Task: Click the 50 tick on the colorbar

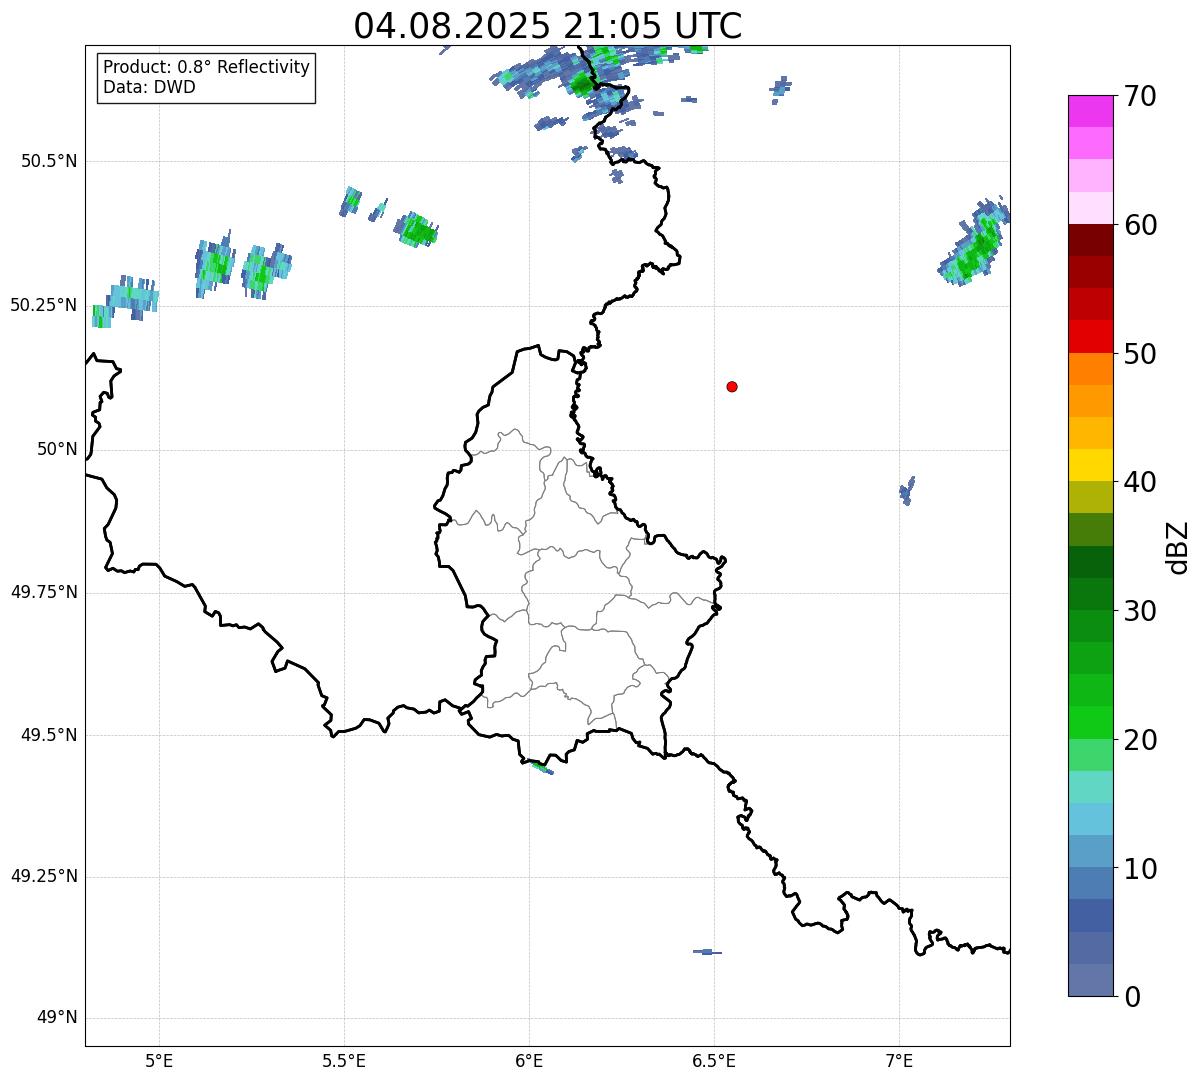Action: [x=1140, y=354]
